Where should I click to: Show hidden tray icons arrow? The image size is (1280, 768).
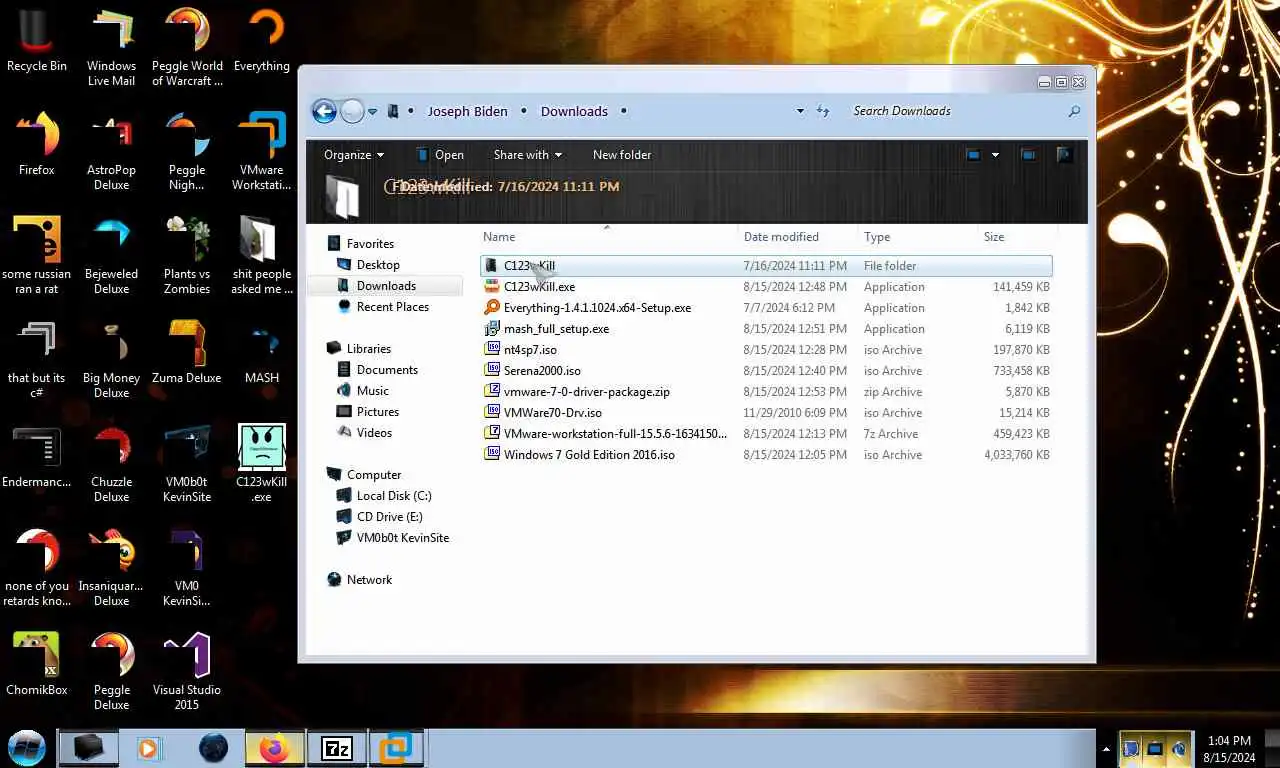(x=1106, y=748)
